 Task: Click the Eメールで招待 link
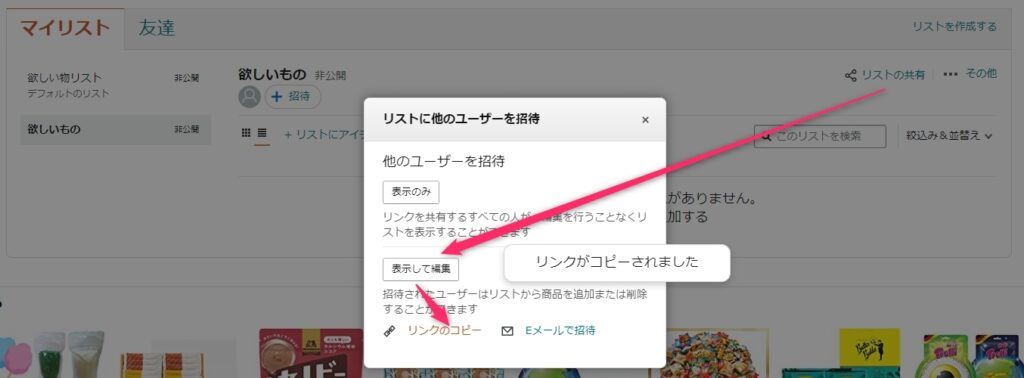click(560, 330)
